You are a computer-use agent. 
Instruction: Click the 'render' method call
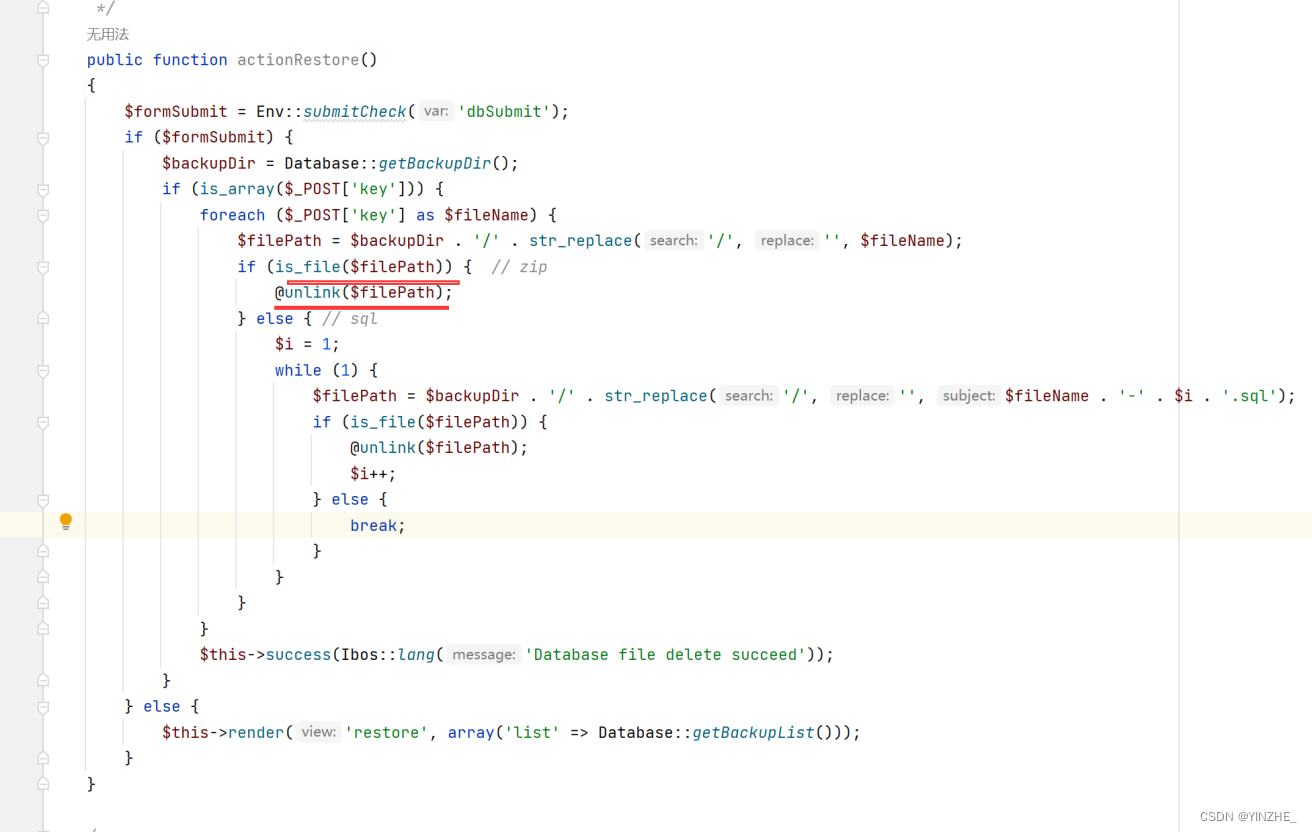pos(255,733)
